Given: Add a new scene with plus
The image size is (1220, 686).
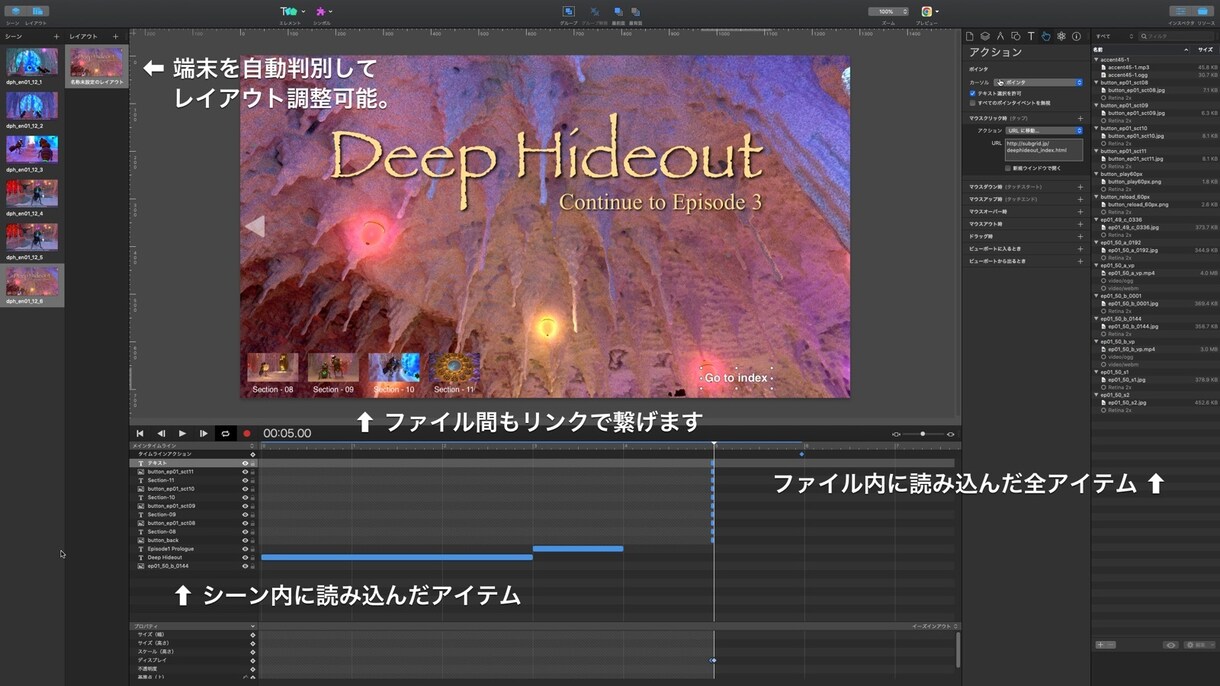Looking at the screenshot, I should (x=56, y=36).
